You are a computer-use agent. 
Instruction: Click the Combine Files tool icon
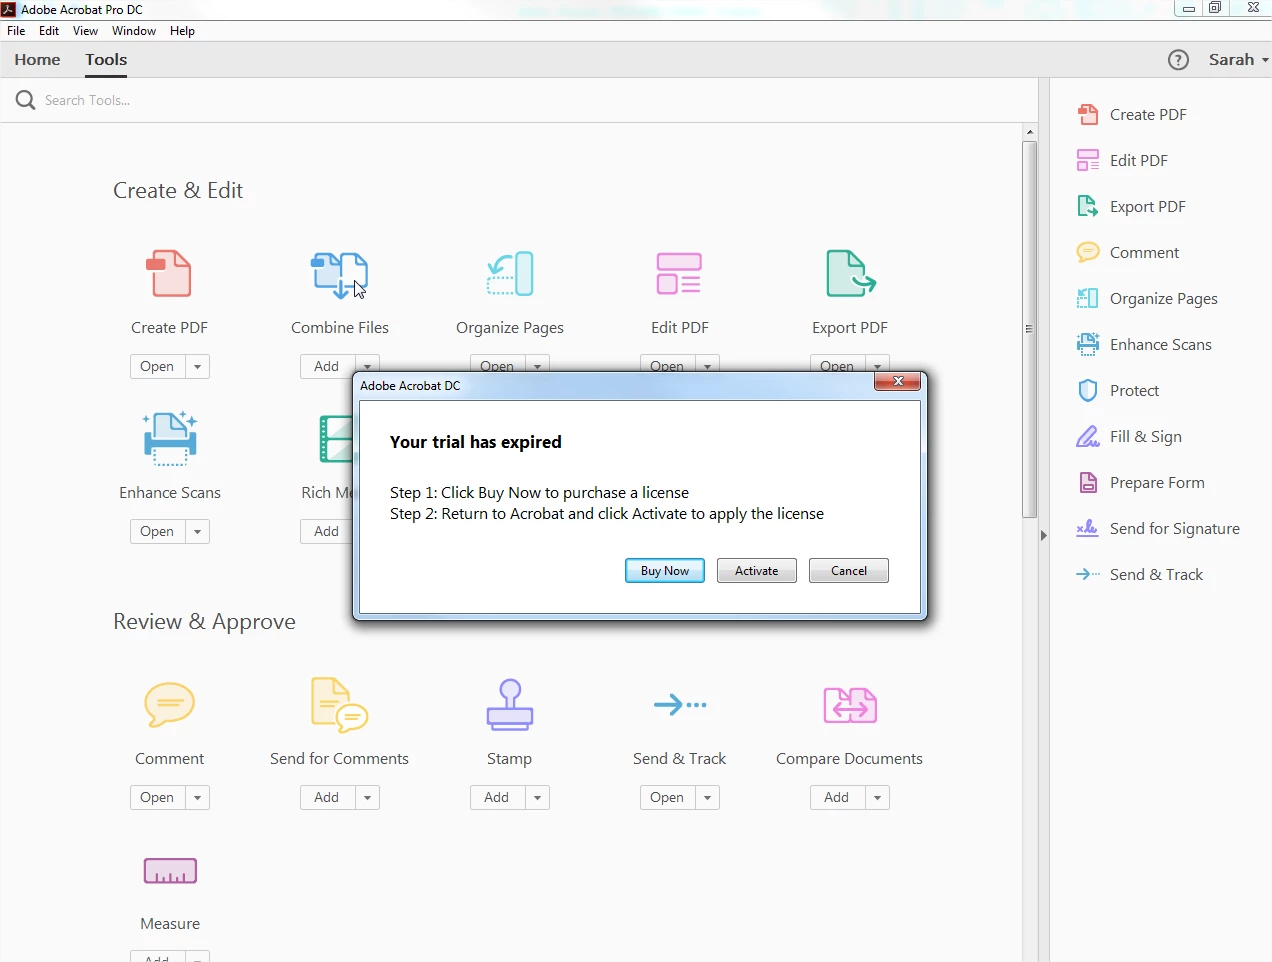339,275
